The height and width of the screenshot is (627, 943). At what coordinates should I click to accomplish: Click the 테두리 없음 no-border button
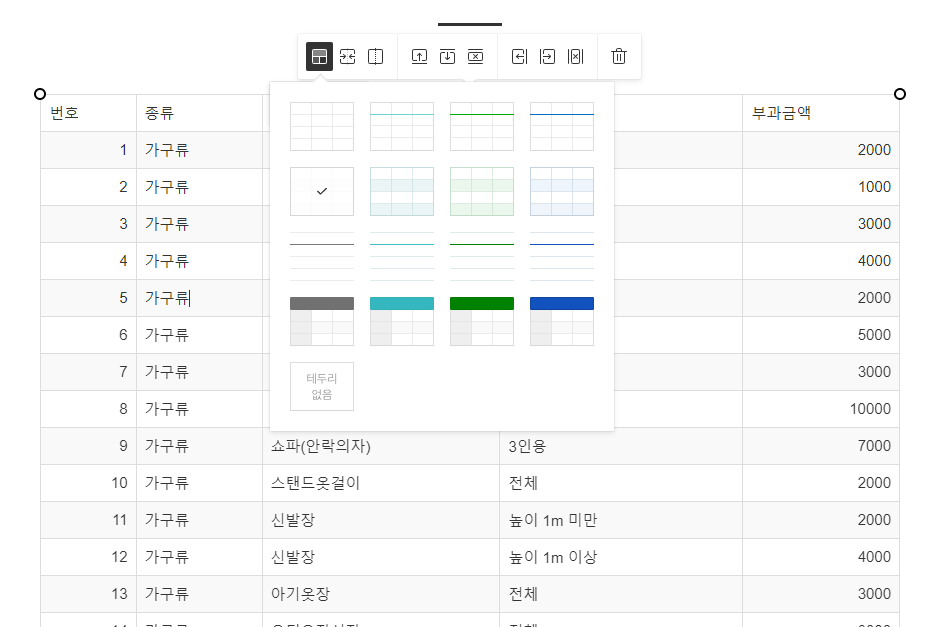pos(321,386)
